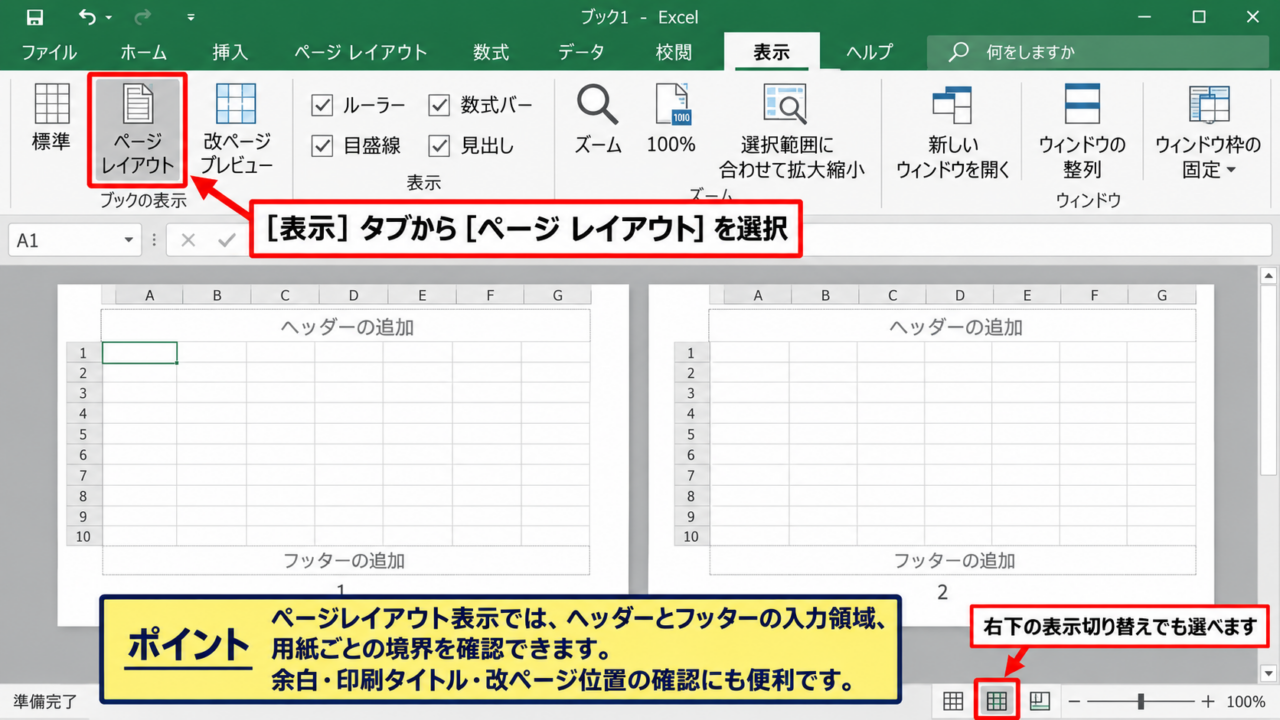Open the ヘルプ tab
This screenshot has width=1280, height=720.
coord(869,52)
